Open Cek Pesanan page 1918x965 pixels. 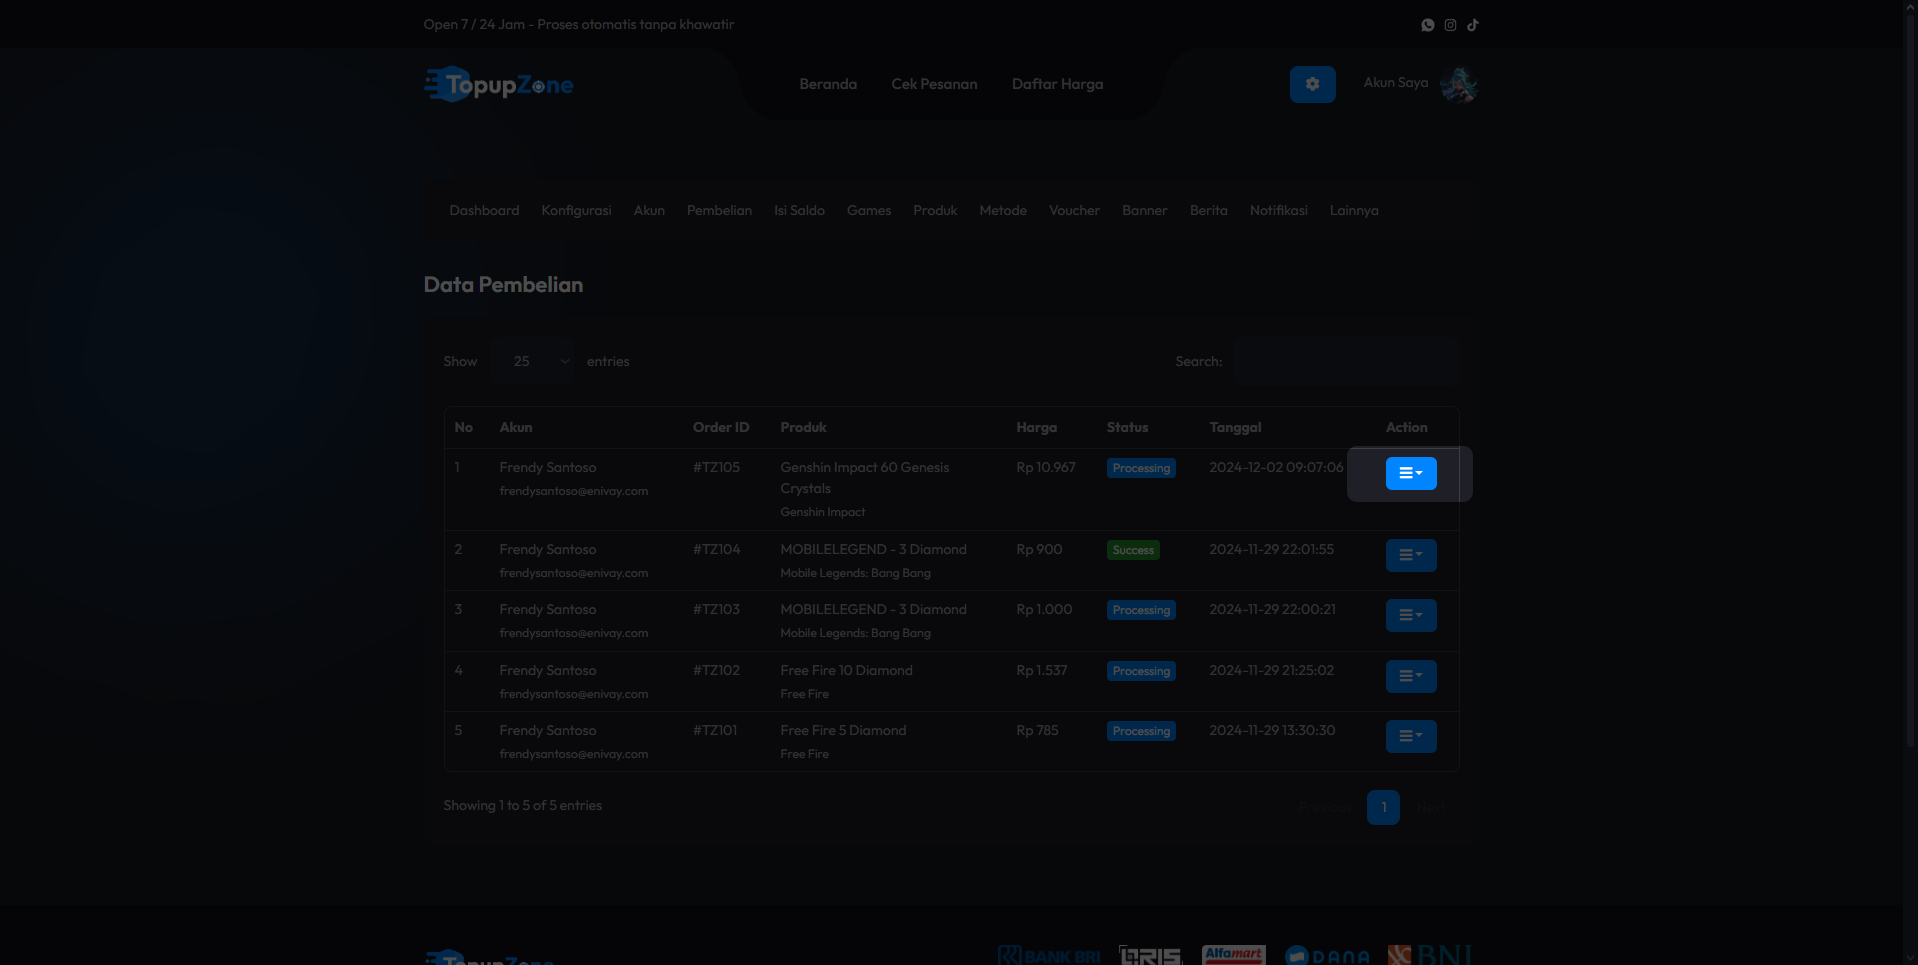coord(934,84)
